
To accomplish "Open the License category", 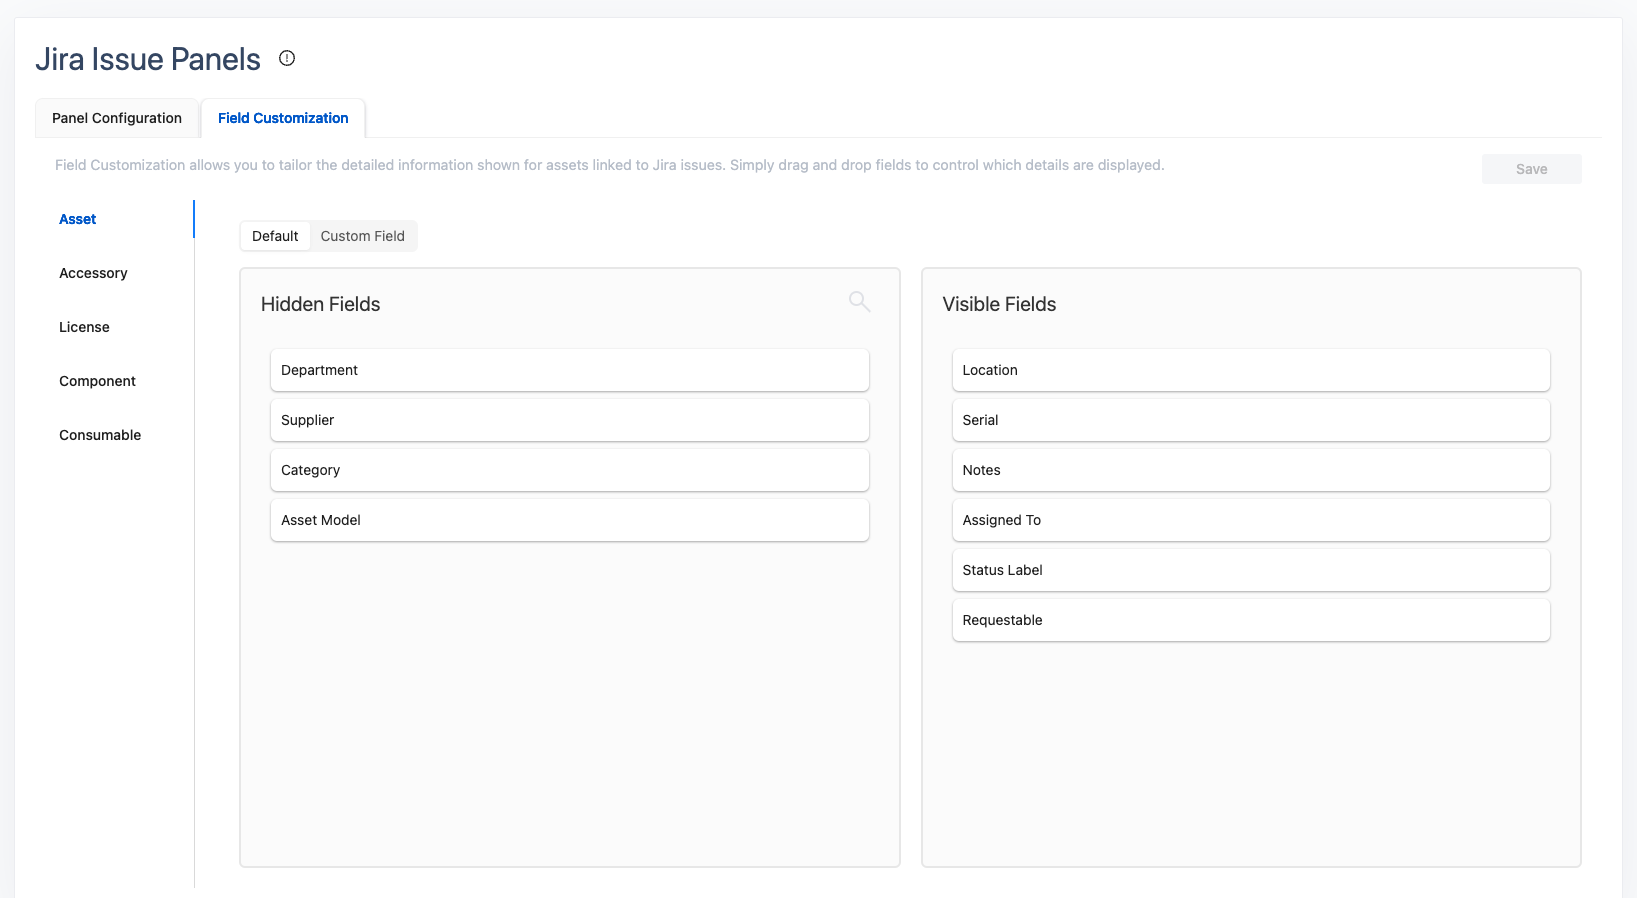I will click(x=84, y=327).
